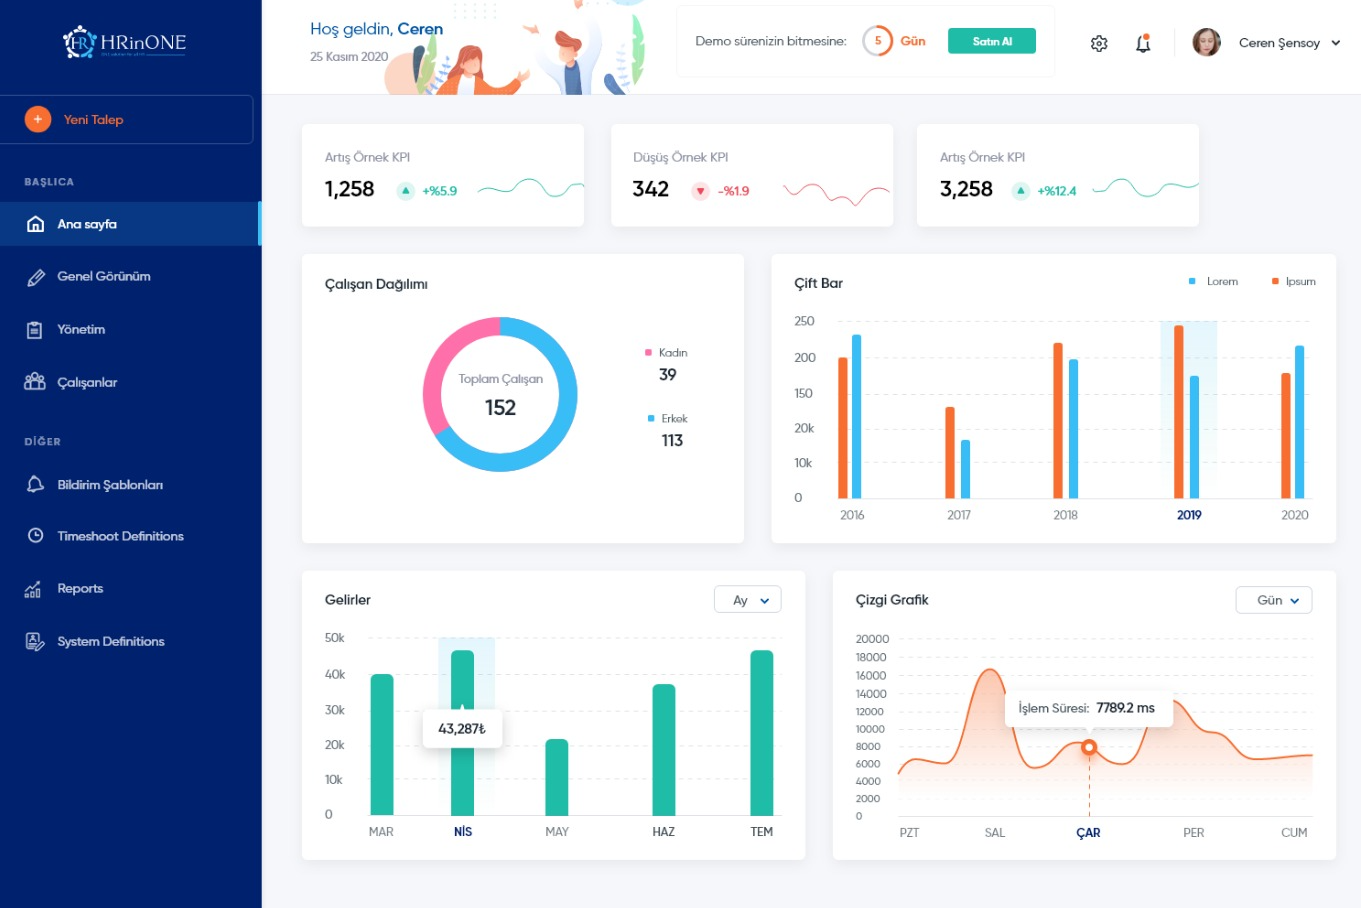This screenshot has height=908, width=1361.
Task: Open System Definitions menu item
Action: point(110,642)
